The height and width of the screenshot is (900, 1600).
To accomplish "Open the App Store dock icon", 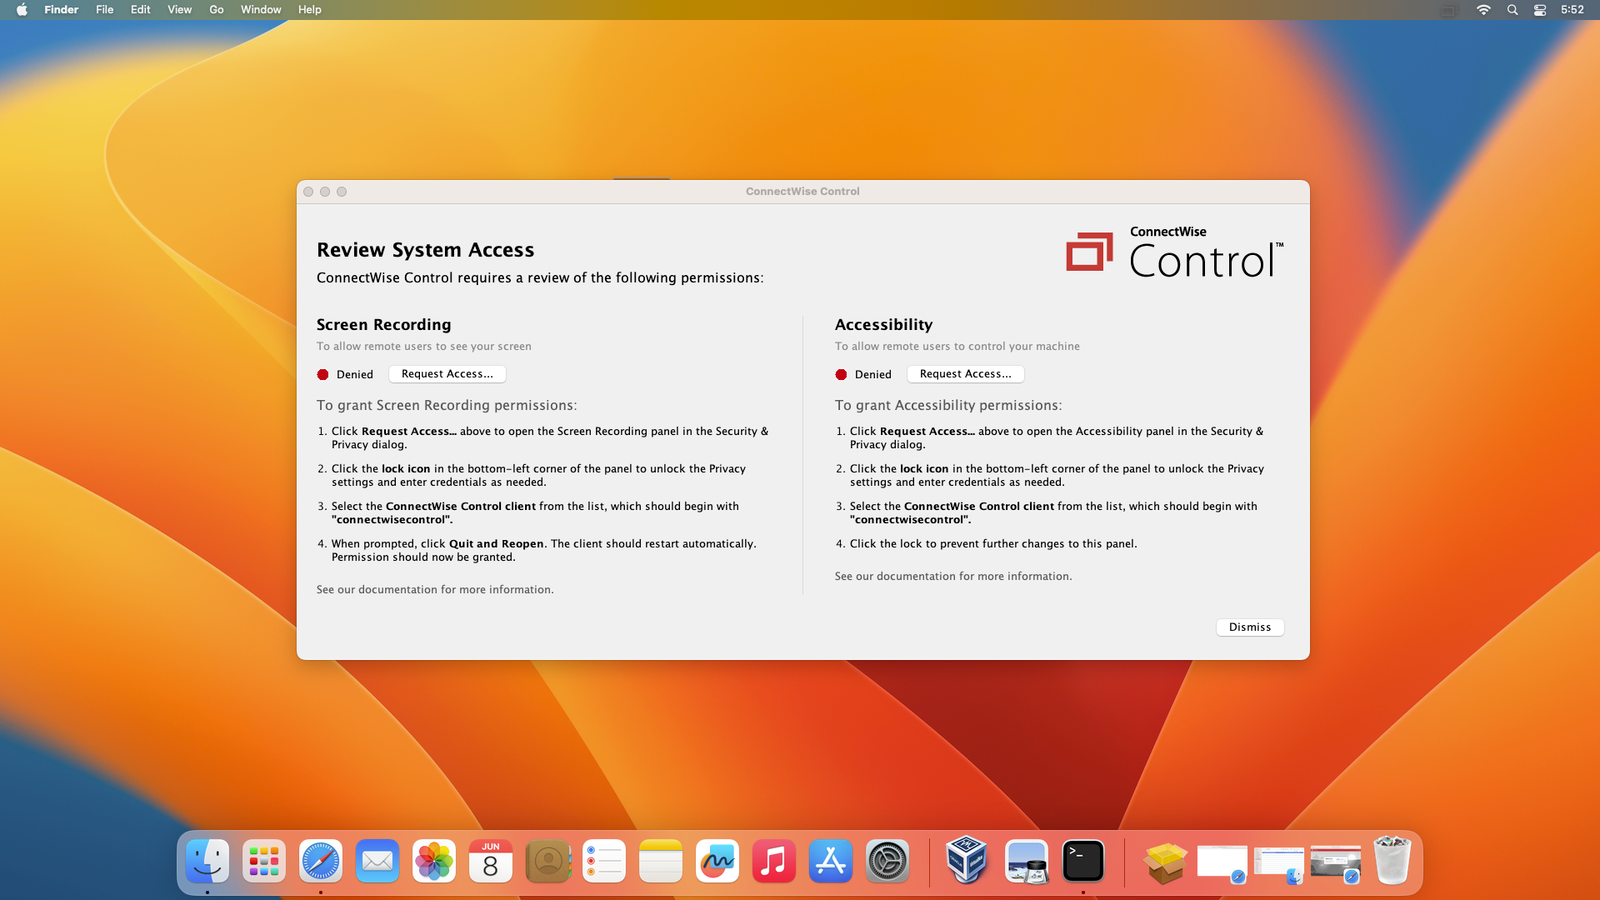I will click(830, 861).
